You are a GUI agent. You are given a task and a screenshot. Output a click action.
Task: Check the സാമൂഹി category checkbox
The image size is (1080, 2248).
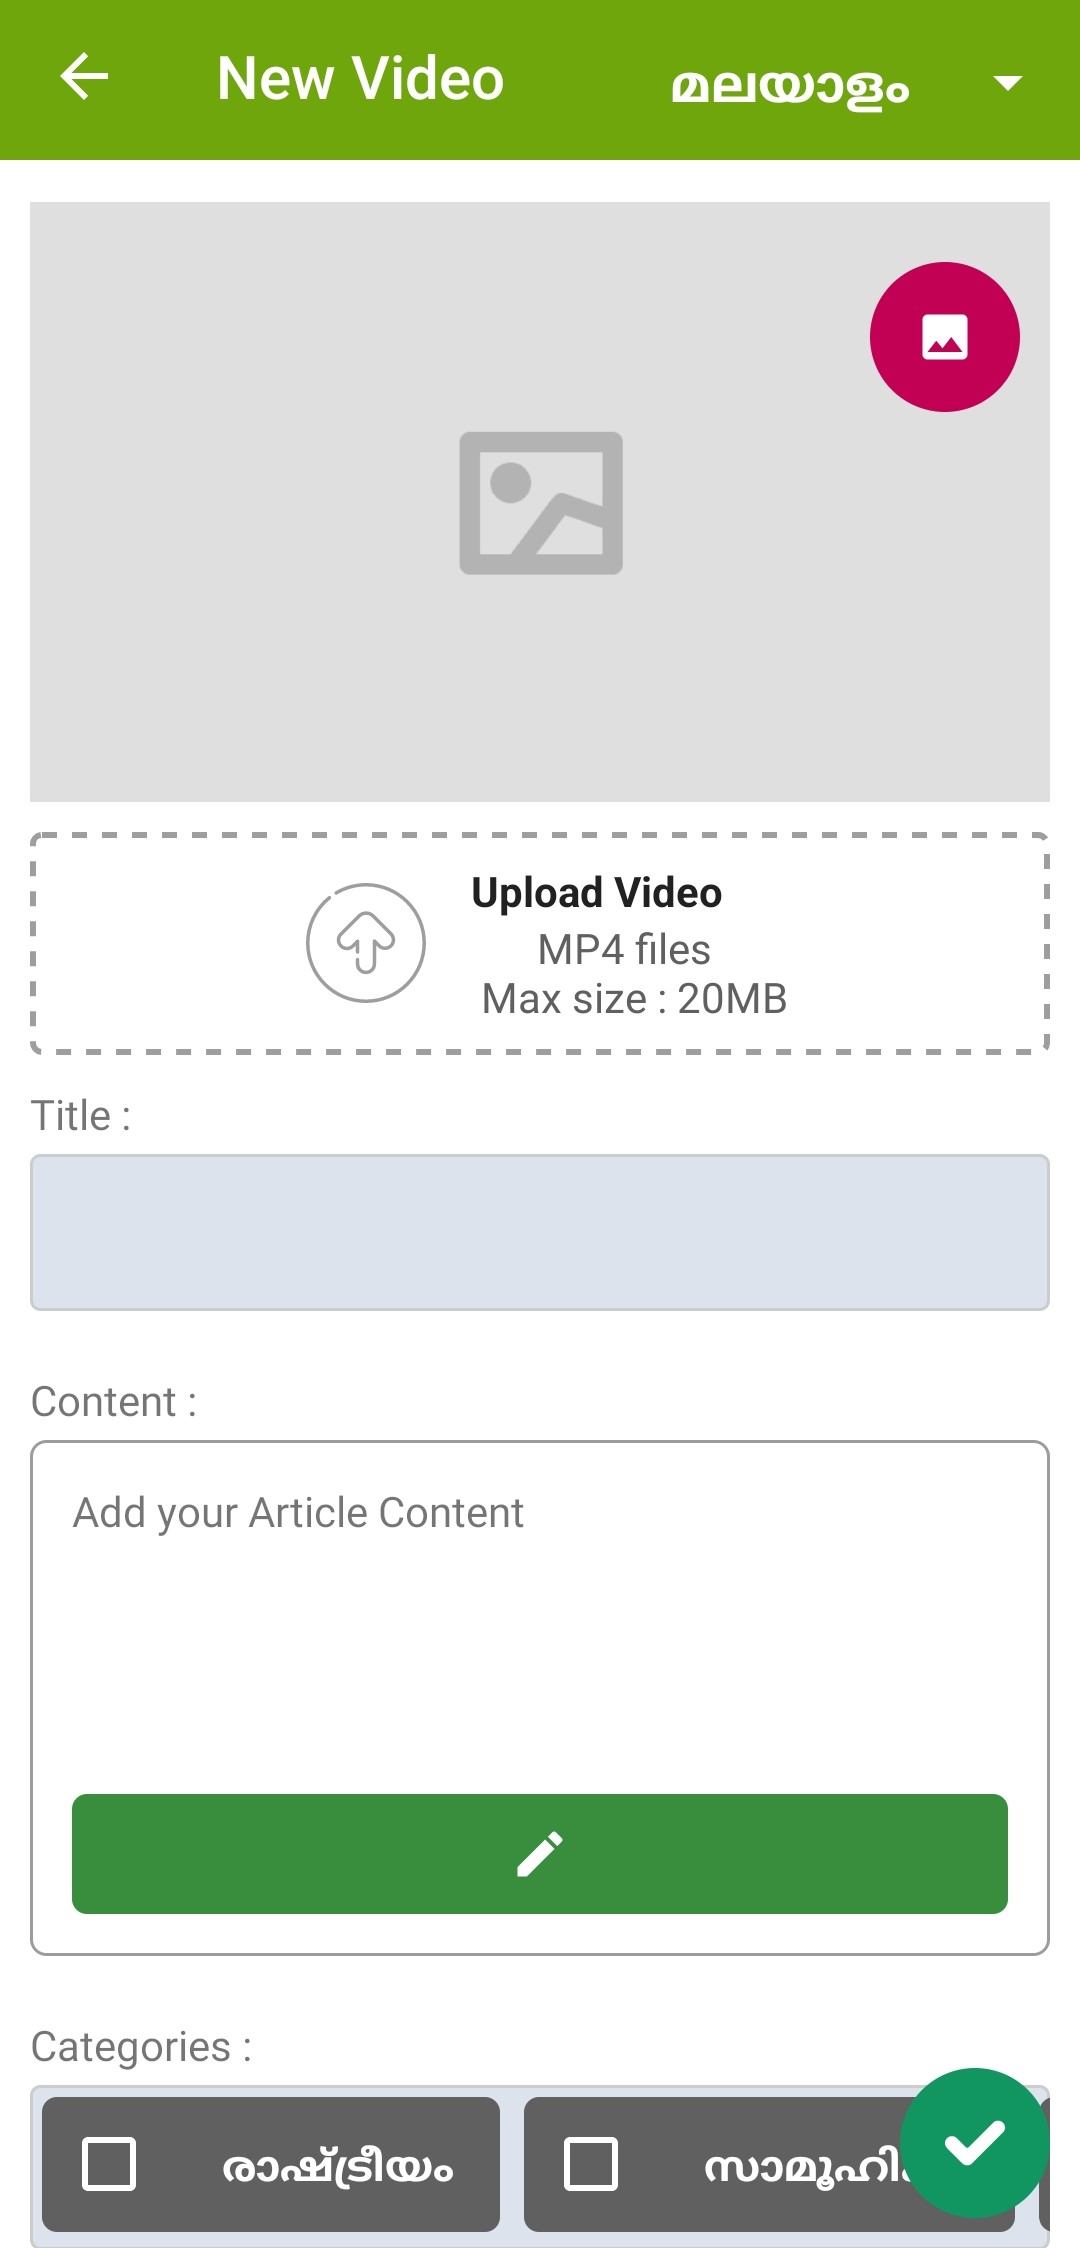tap(591, 2164)
